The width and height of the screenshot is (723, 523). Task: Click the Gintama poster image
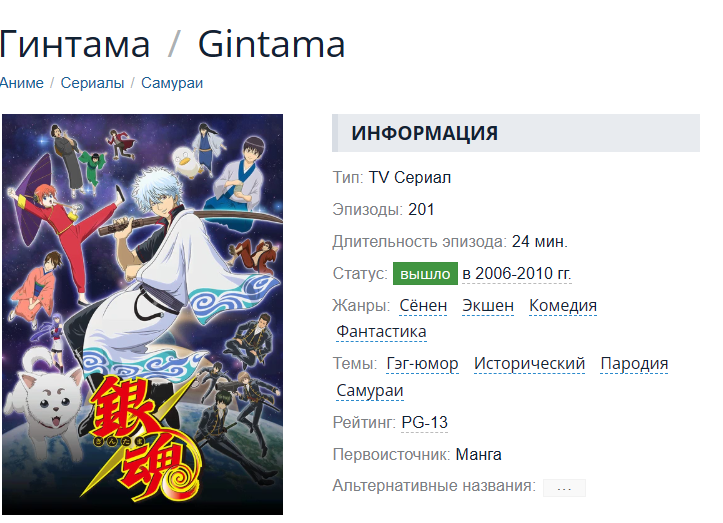[142, 315]
